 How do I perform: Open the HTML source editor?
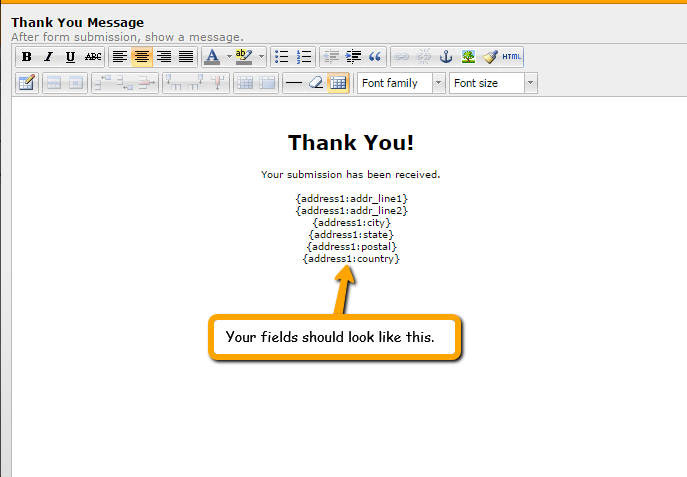pos(512,57)
